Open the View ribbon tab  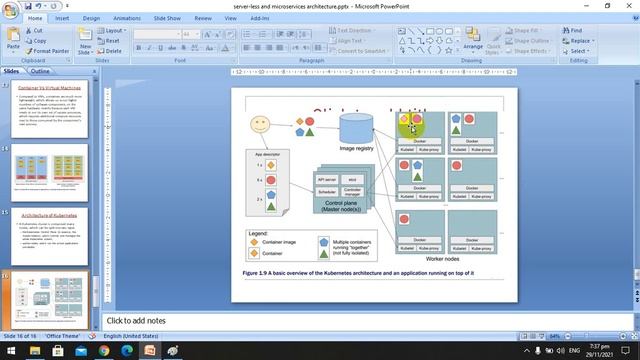pyautogui.click(x=231, y=18)
